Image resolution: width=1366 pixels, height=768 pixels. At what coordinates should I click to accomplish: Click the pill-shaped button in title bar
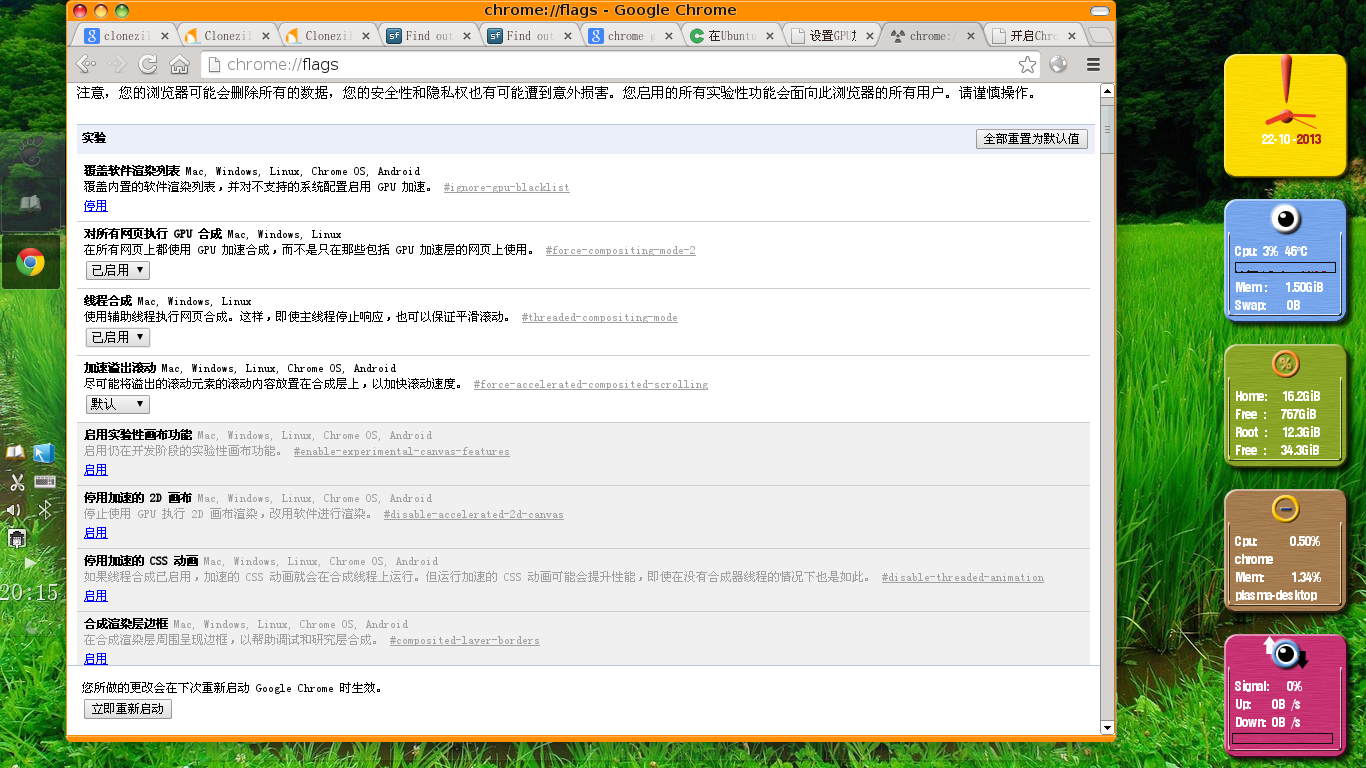click(1099, 10)
